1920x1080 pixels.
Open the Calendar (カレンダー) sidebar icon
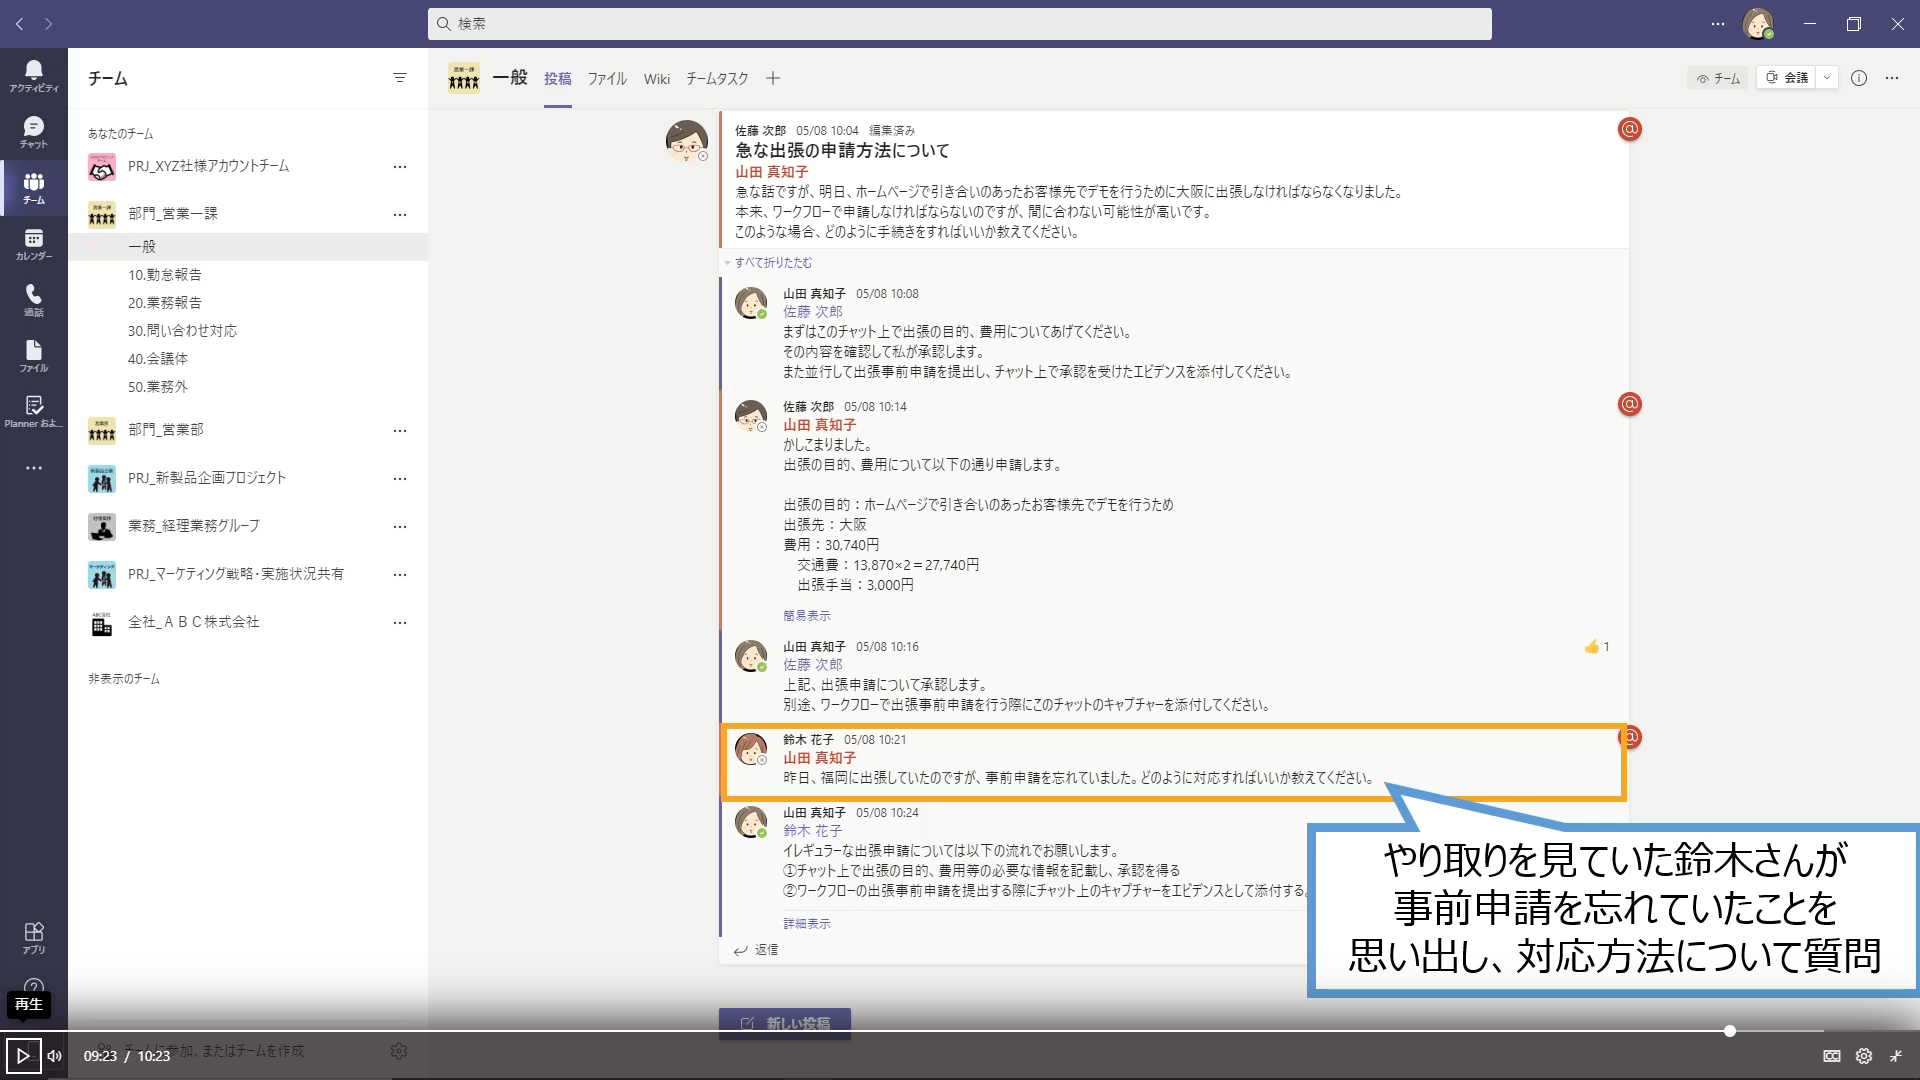pos(34,244)
